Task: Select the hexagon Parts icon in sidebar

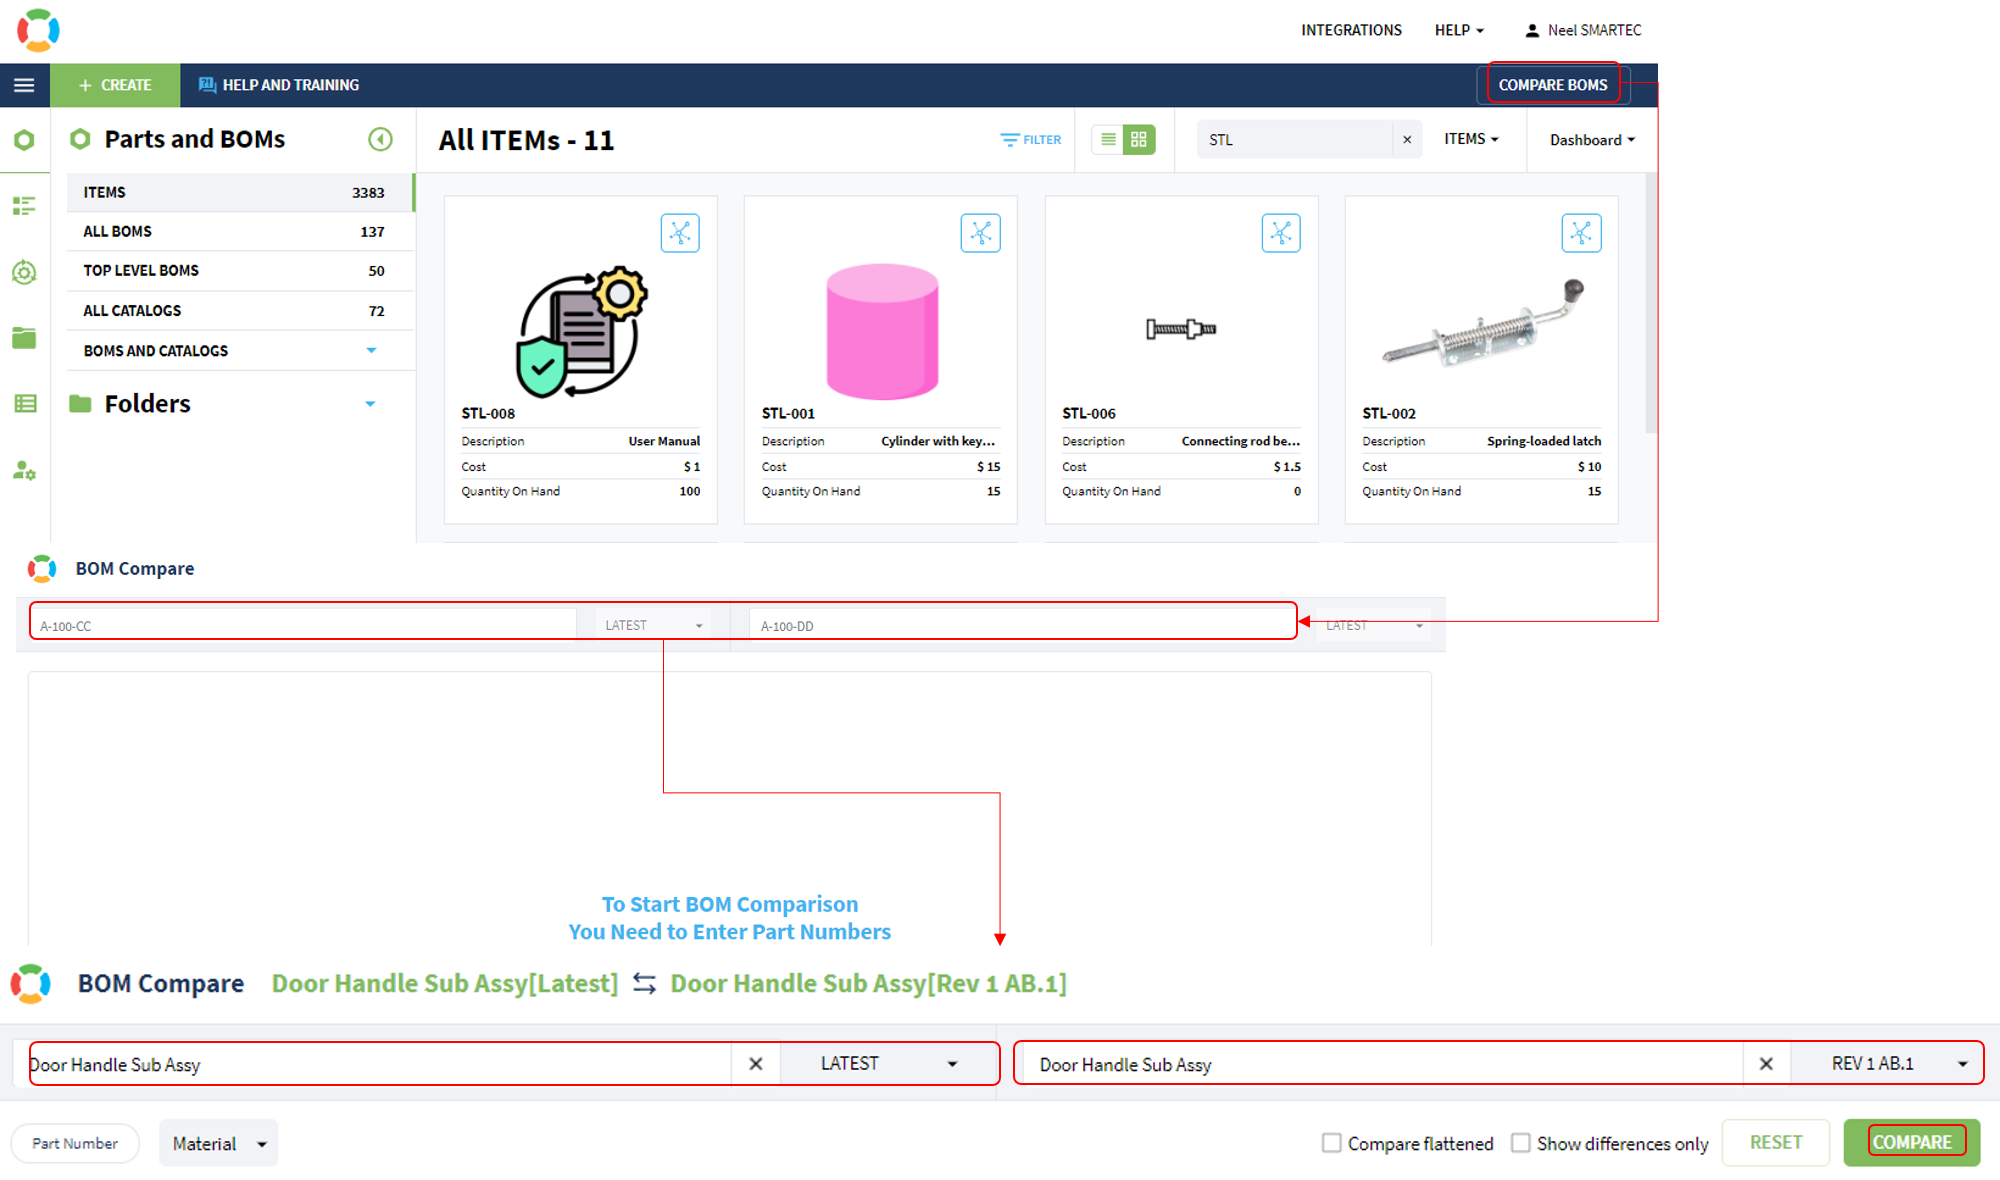Action: tap(24, 140)
